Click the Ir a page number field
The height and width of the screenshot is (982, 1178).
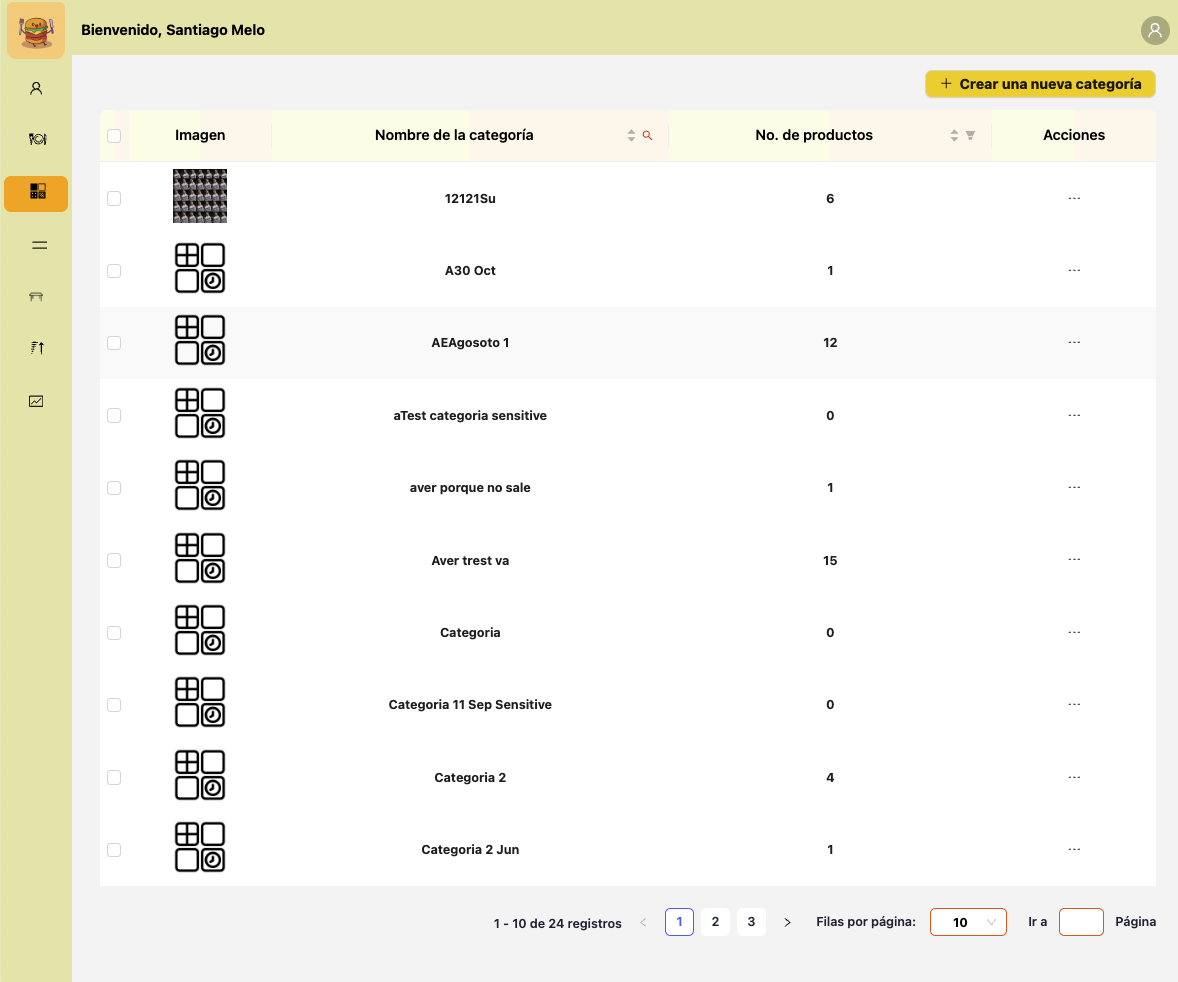[x=1081, y=922]
